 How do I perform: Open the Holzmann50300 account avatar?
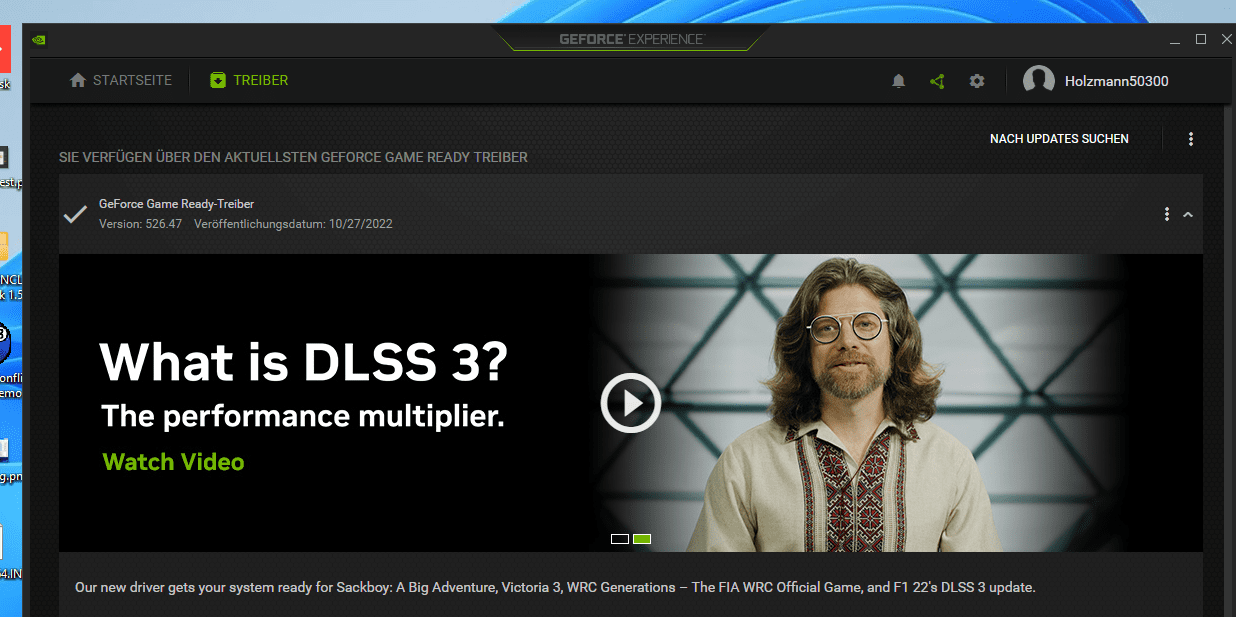coord(1039,81)
